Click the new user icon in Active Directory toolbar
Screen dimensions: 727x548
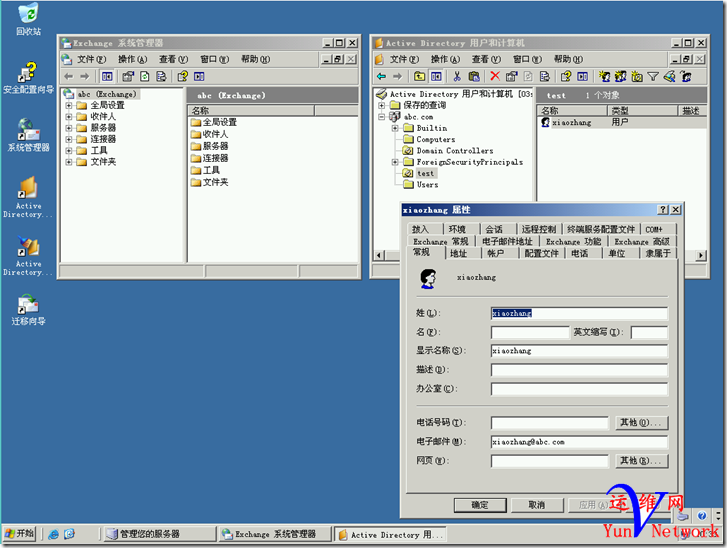pyautogui.click(x=604, y=76)
